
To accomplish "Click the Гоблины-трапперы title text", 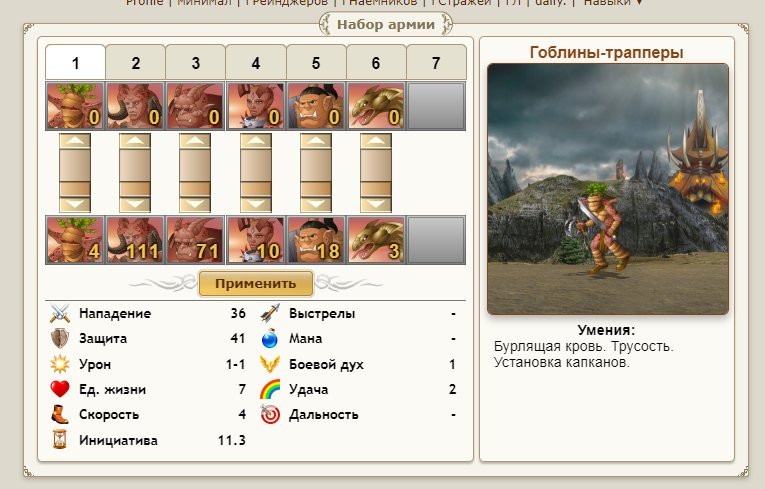I will coord(606,52).
